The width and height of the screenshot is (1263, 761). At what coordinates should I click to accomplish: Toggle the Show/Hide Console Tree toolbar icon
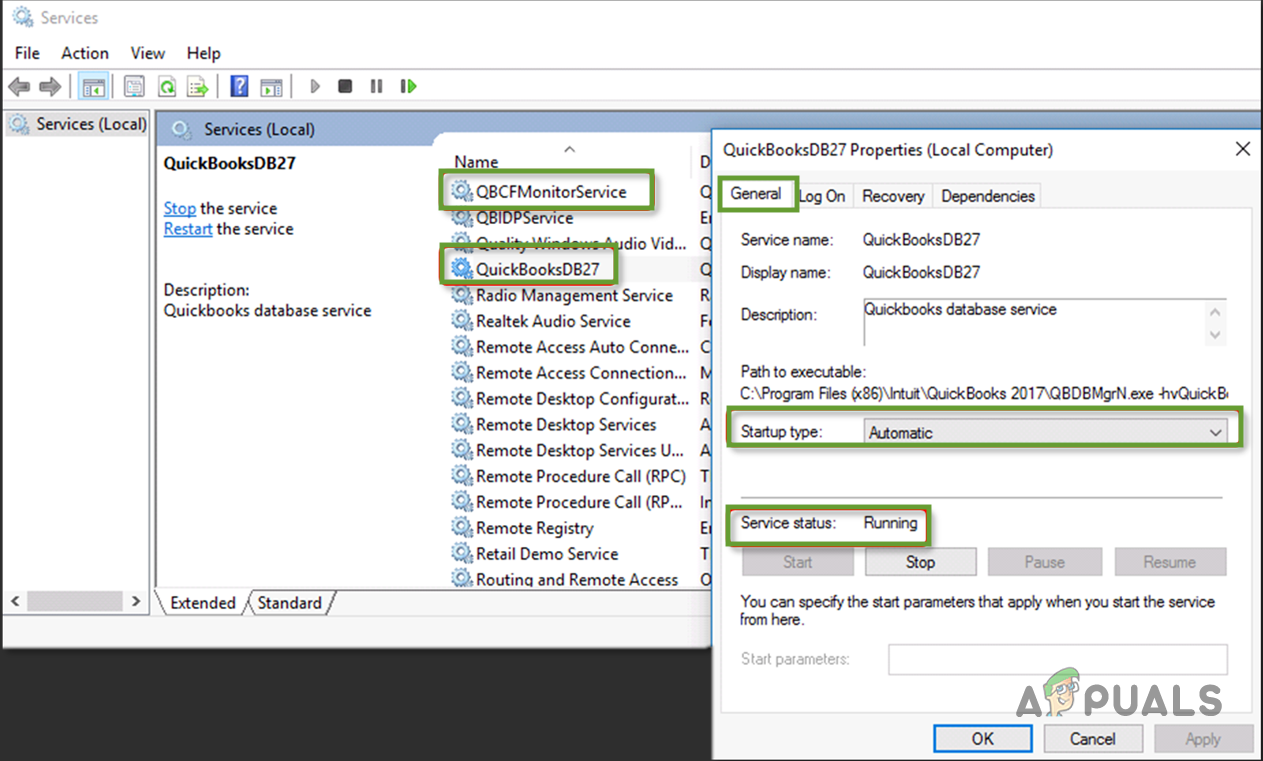tap(94, 87)
